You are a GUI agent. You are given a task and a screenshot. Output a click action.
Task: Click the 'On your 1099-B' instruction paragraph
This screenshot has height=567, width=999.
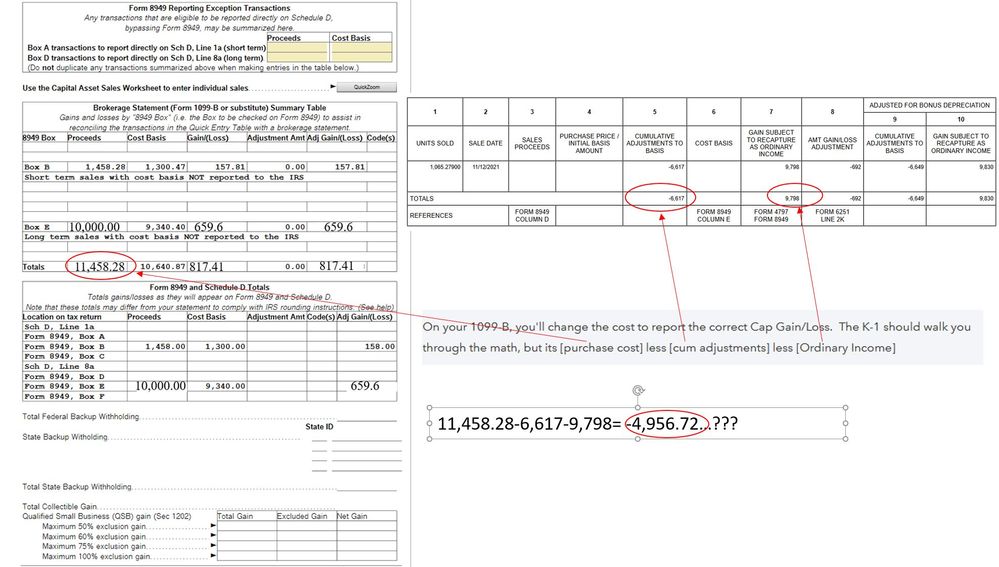point(701,337)
